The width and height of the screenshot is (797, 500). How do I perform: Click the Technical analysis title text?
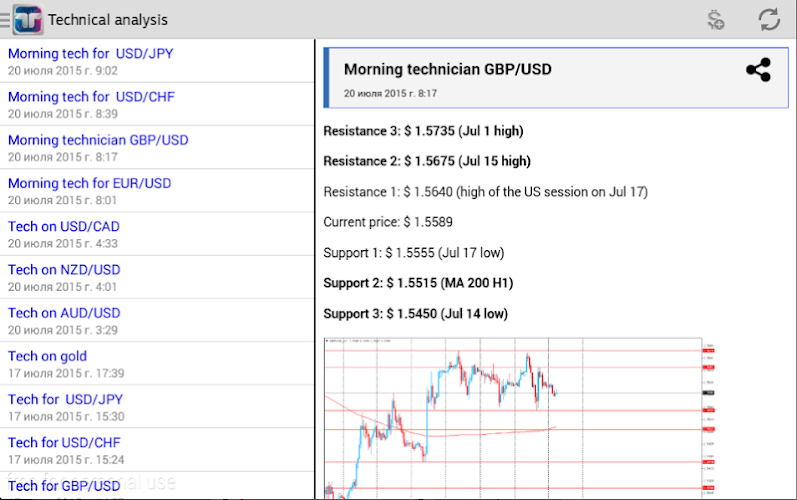click(x=108, y=20)
